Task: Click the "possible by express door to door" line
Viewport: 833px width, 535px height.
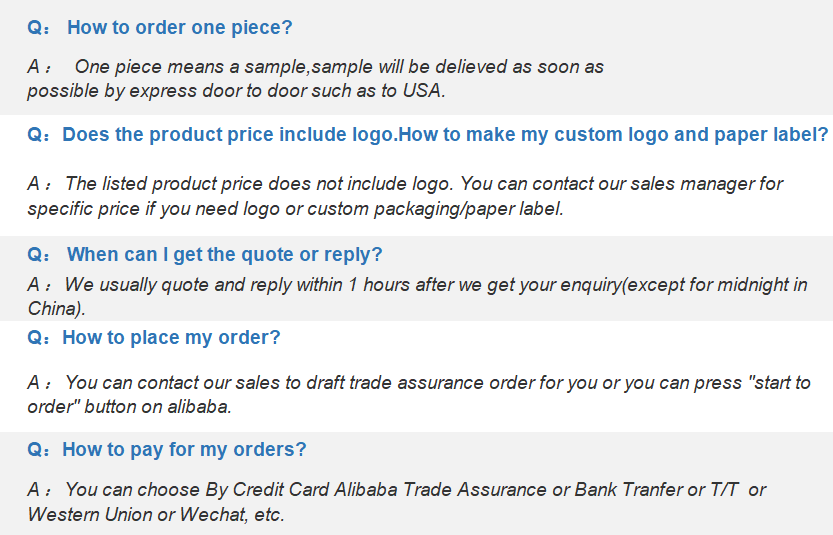Action: [236, 89]
